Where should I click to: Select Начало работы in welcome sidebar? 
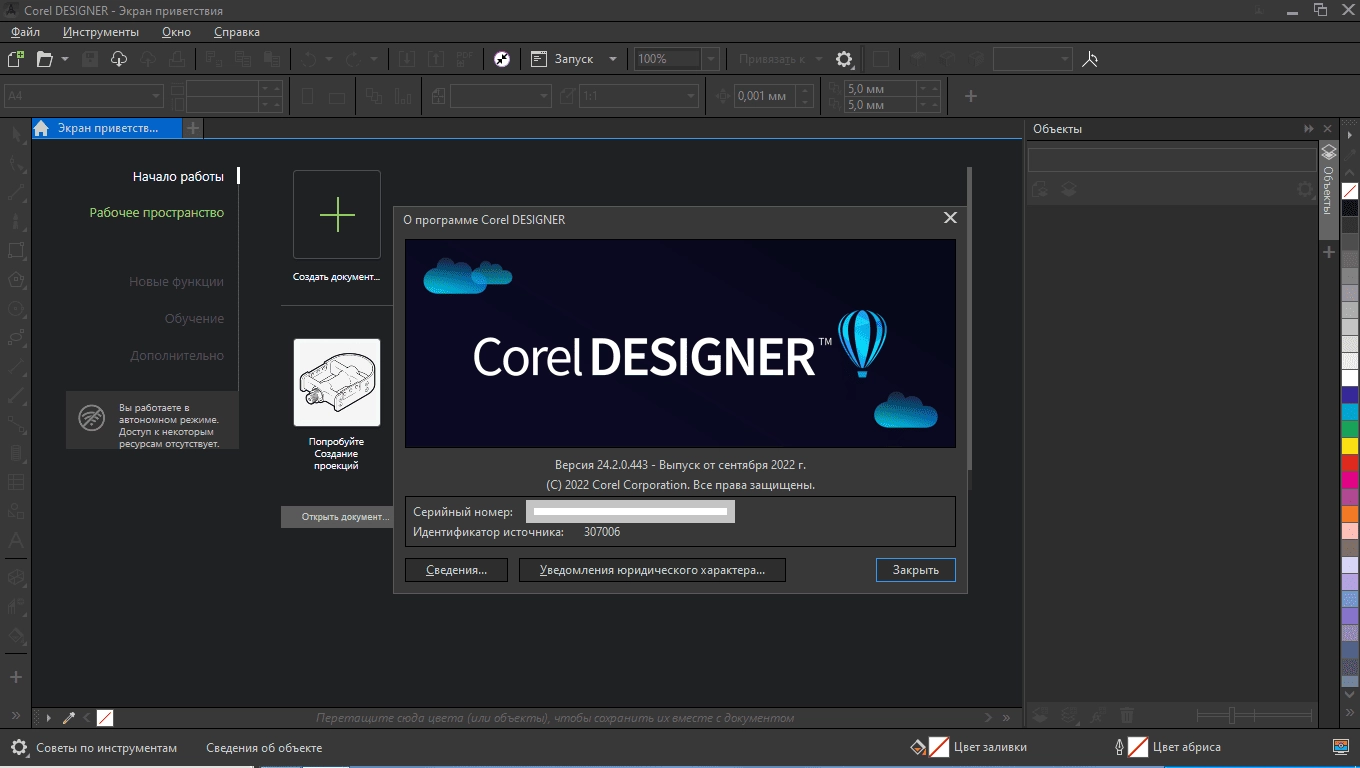178,176
